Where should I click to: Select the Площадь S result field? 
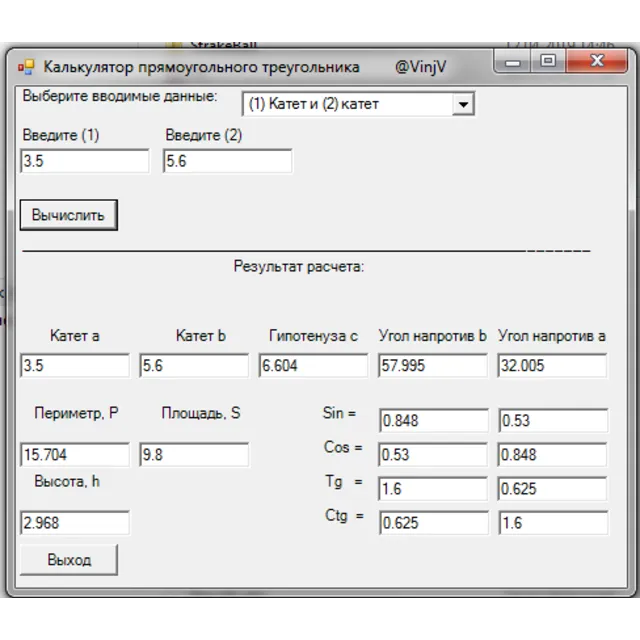point(194,455)
